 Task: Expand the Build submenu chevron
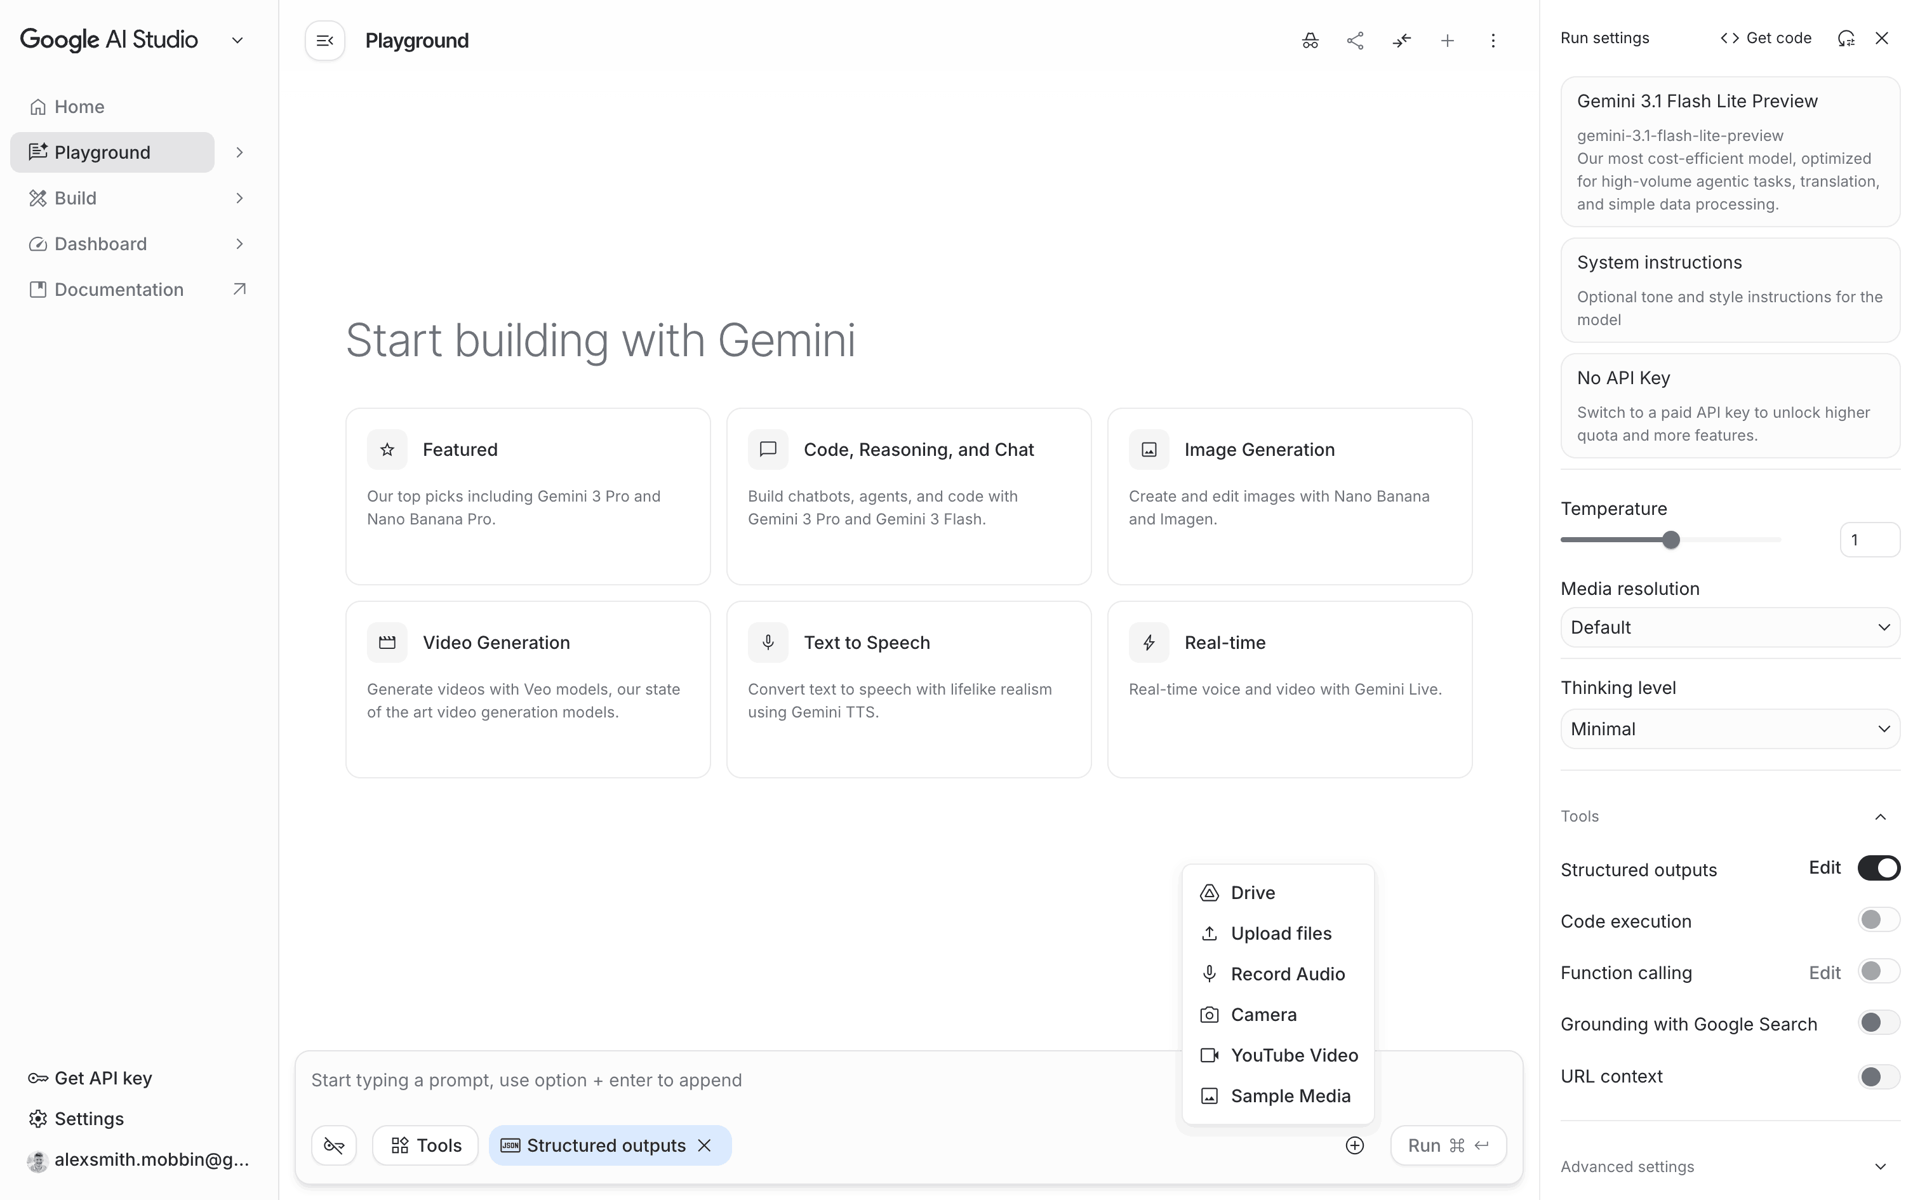tap(239, 198)
